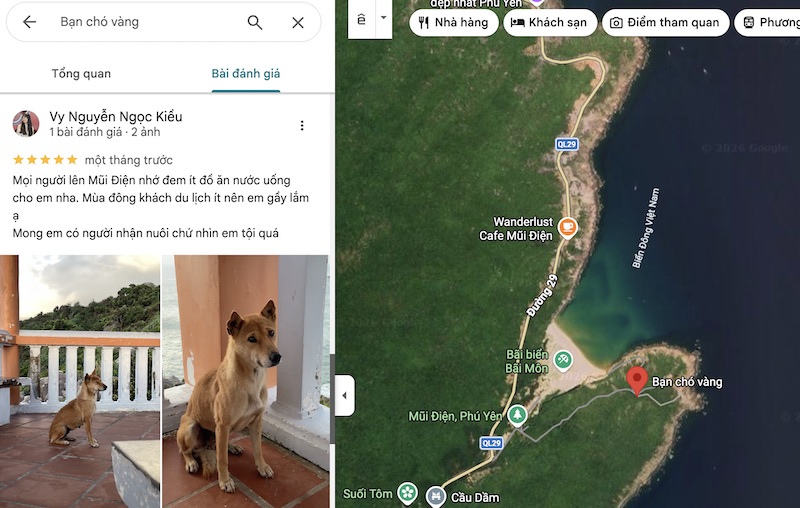Select the red Bạn chó vàng pin
Image resolution: width=800 pixels, height=508 pixels.
pos(637,380)
